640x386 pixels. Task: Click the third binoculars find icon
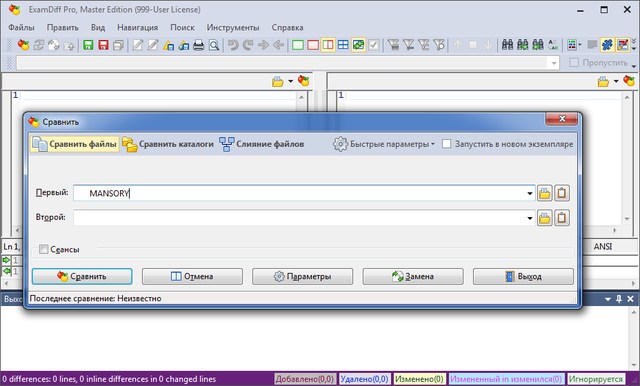point(538,44)
